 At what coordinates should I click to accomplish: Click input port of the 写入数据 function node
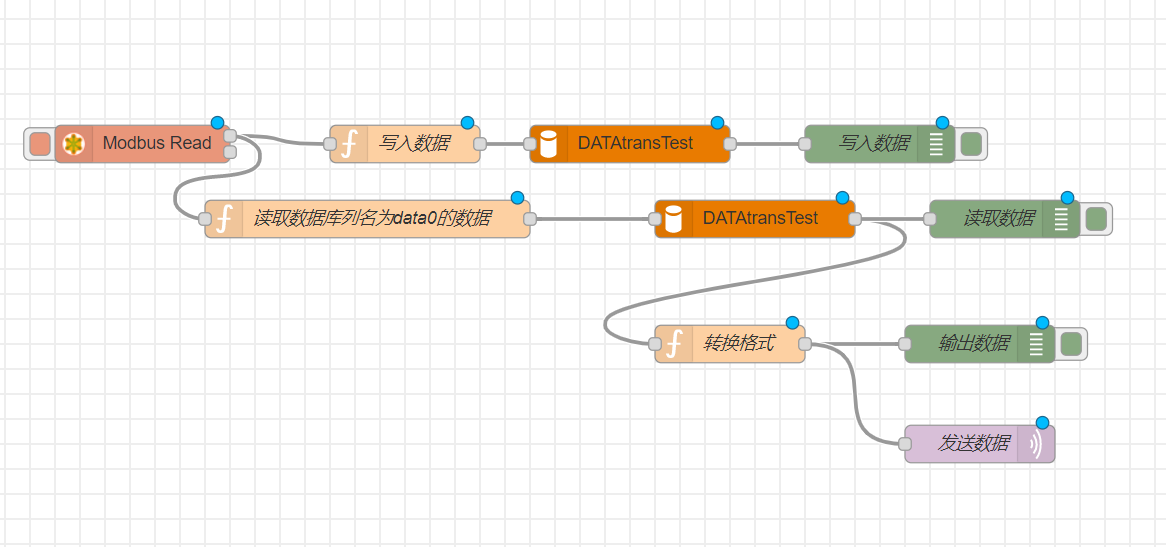[x=330, y=144]
